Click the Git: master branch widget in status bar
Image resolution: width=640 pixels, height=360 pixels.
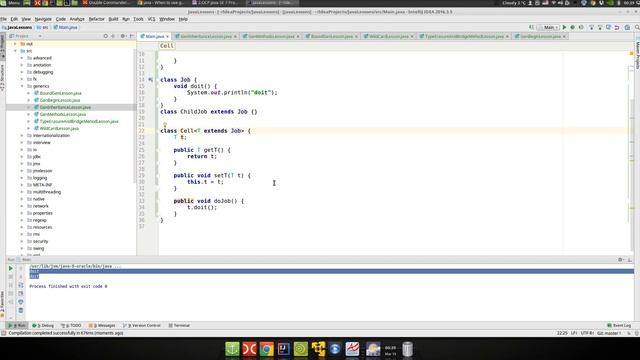point(609,333)
